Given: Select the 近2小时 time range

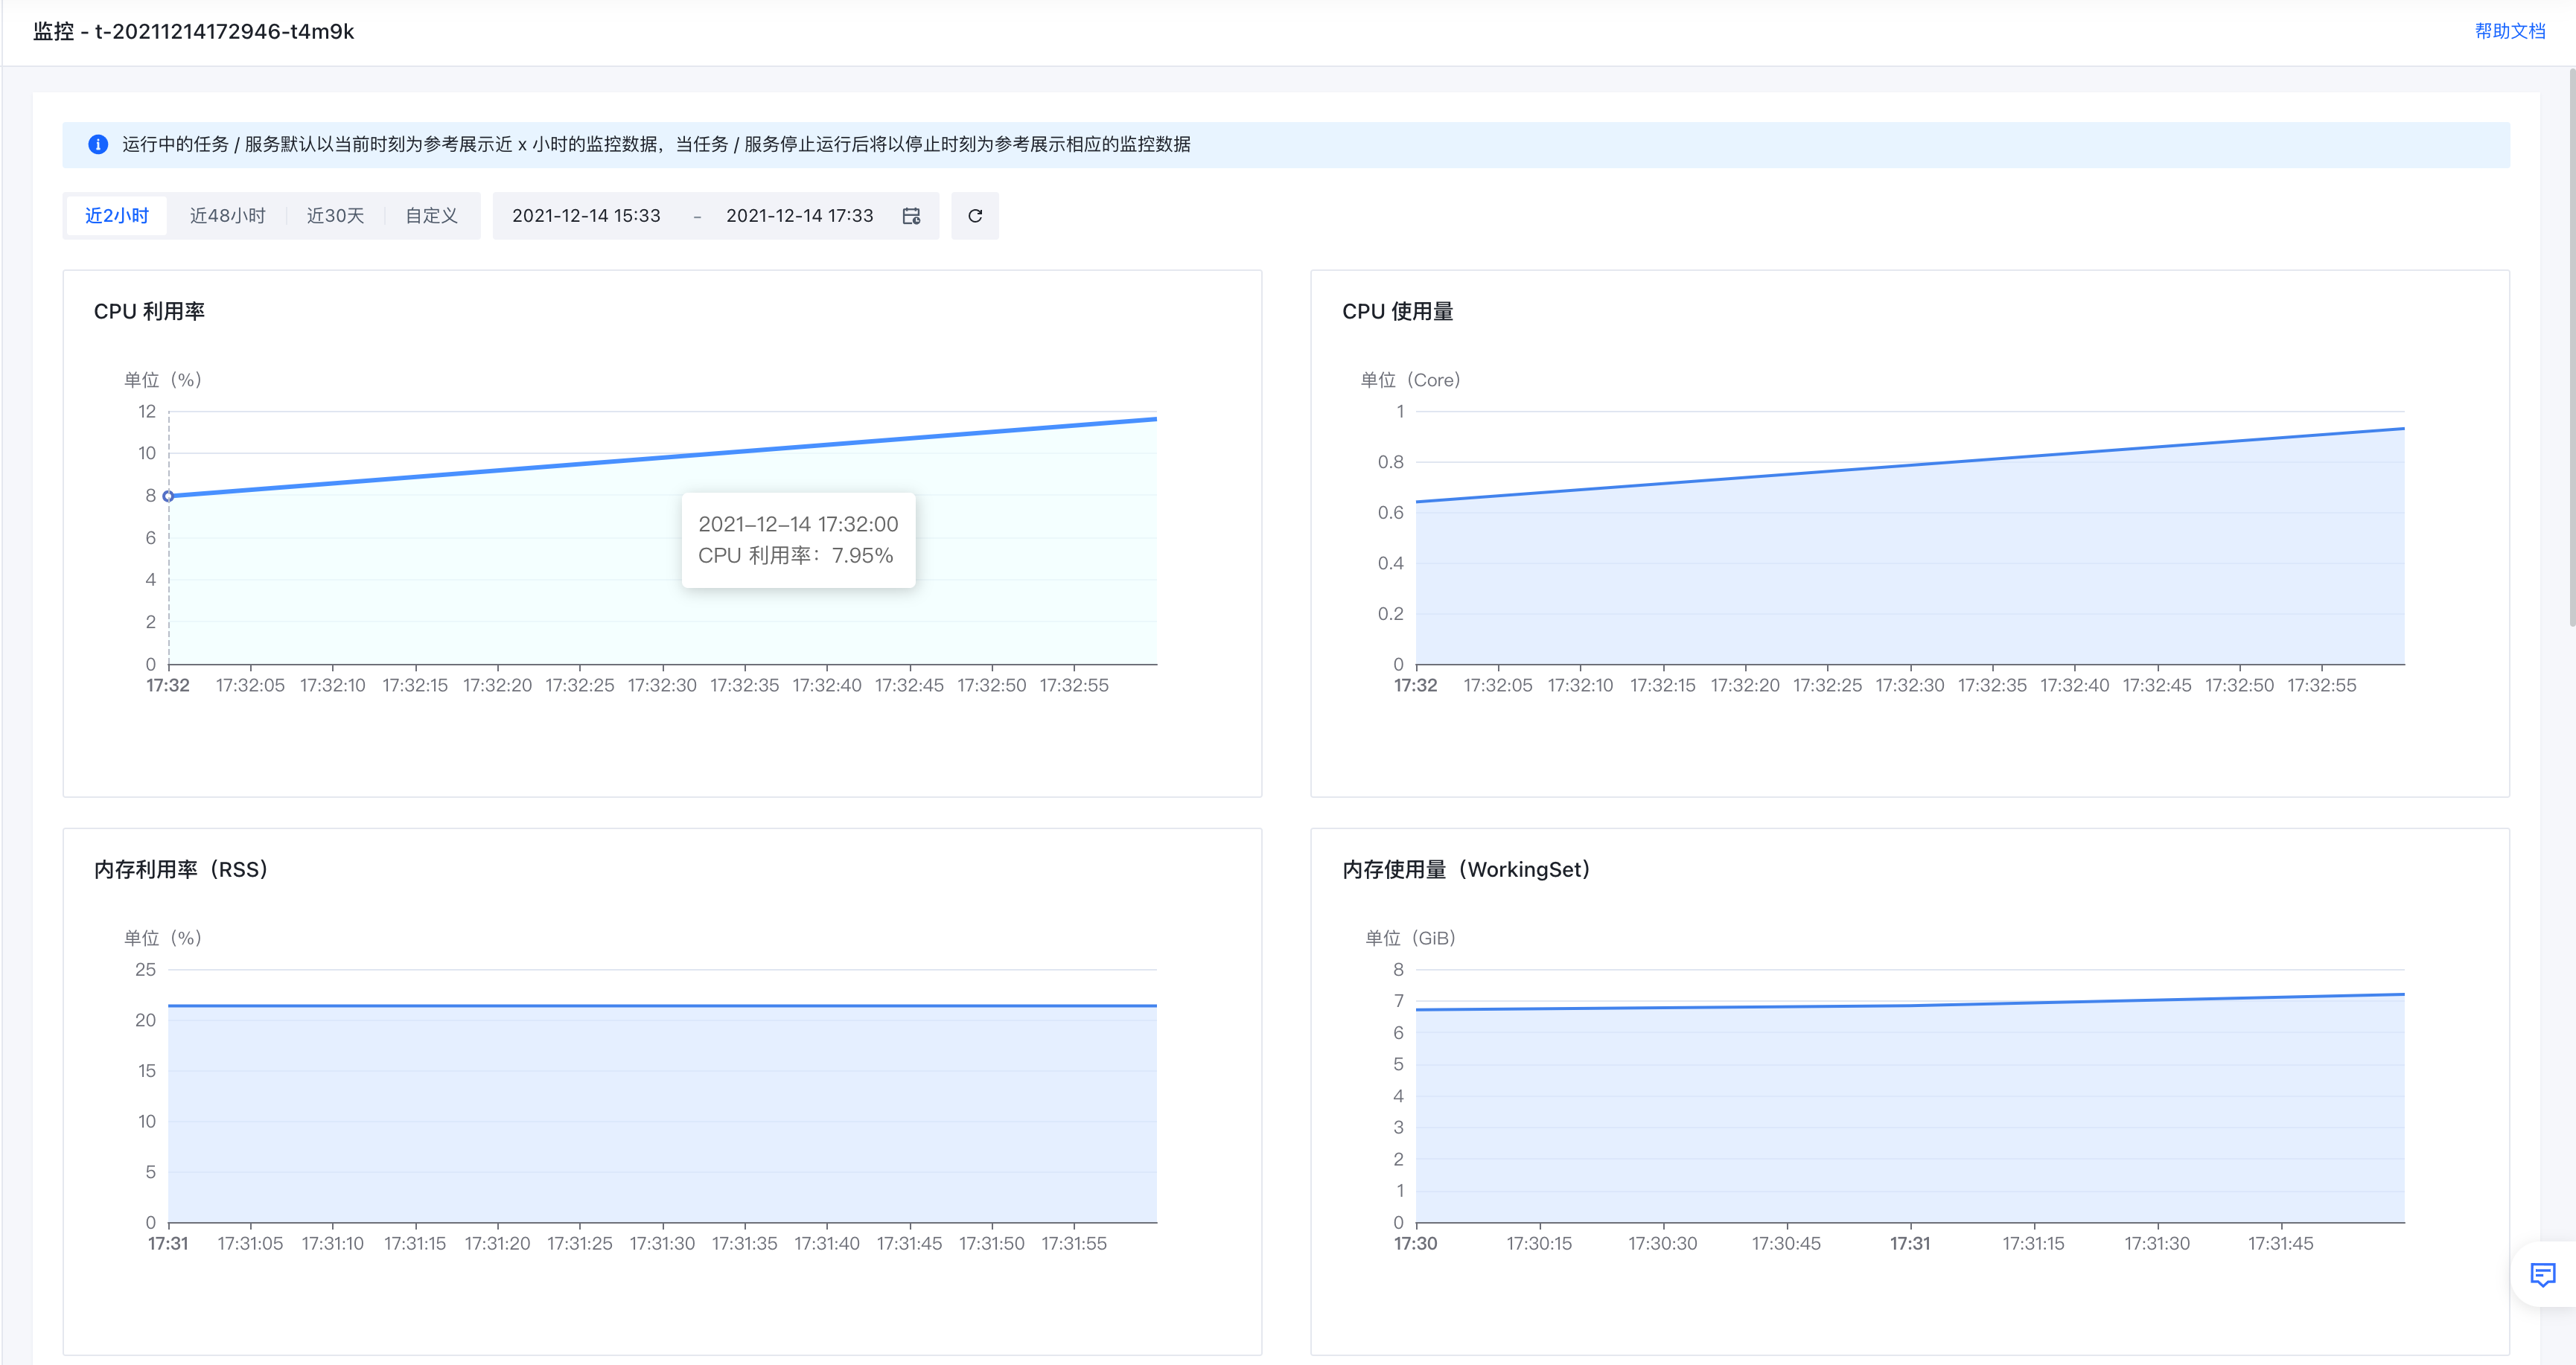Looking at the screenshot, I should (117, 216).
